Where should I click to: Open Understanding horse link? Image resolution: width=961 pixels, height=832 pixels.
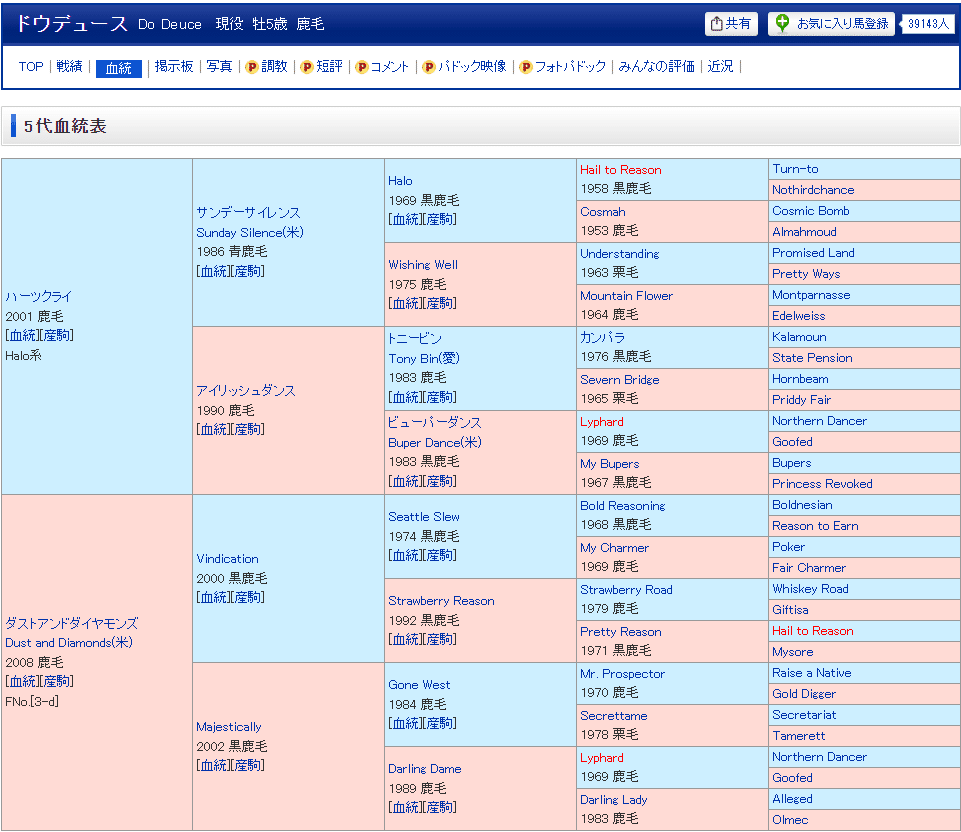pos(620,254)
